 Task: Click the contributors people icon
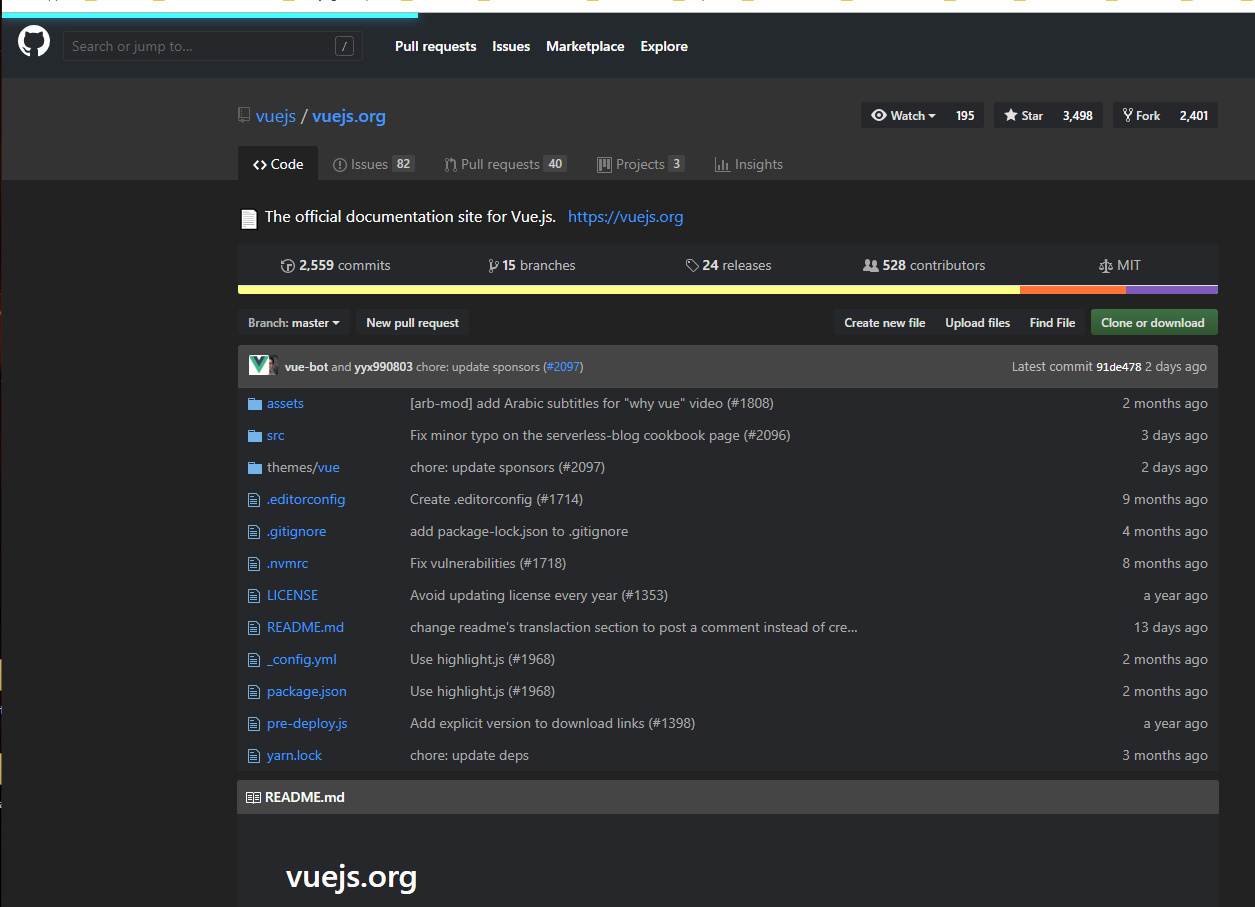tap(871, 266)
